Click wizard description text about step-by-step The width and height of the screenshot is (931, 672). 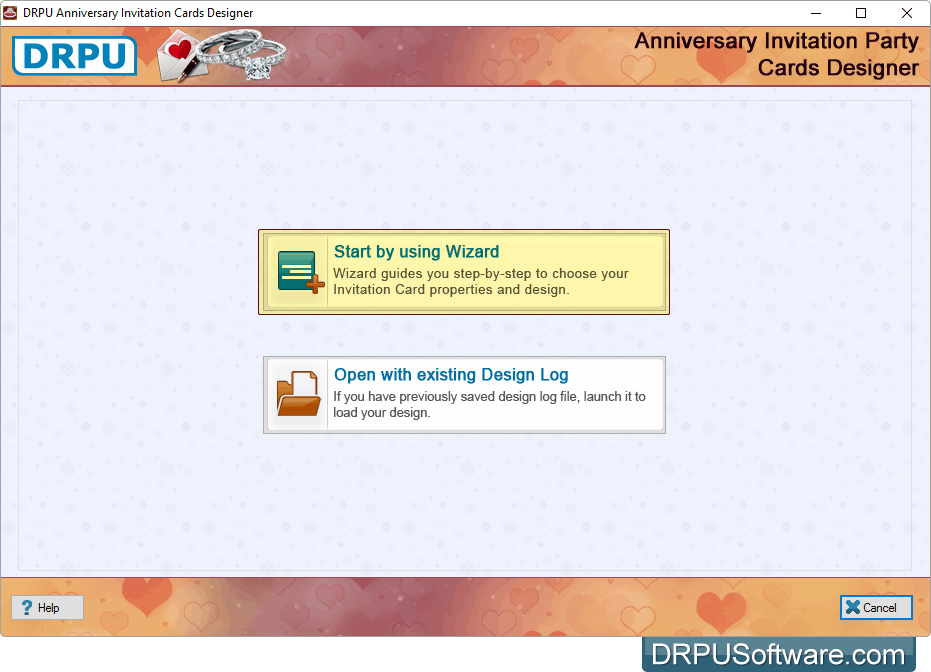[x=480, y=281]
